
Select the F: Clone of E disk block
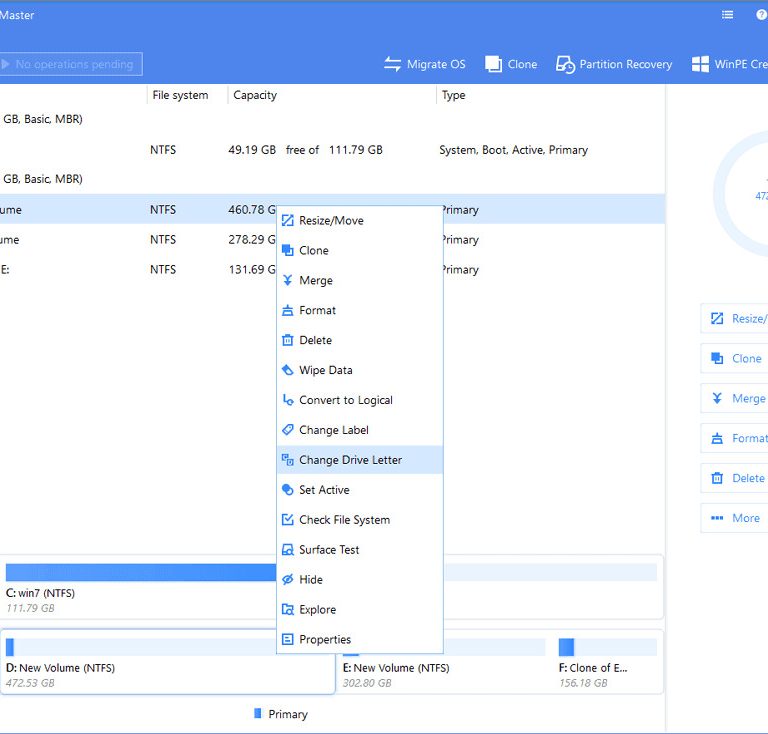608,662
